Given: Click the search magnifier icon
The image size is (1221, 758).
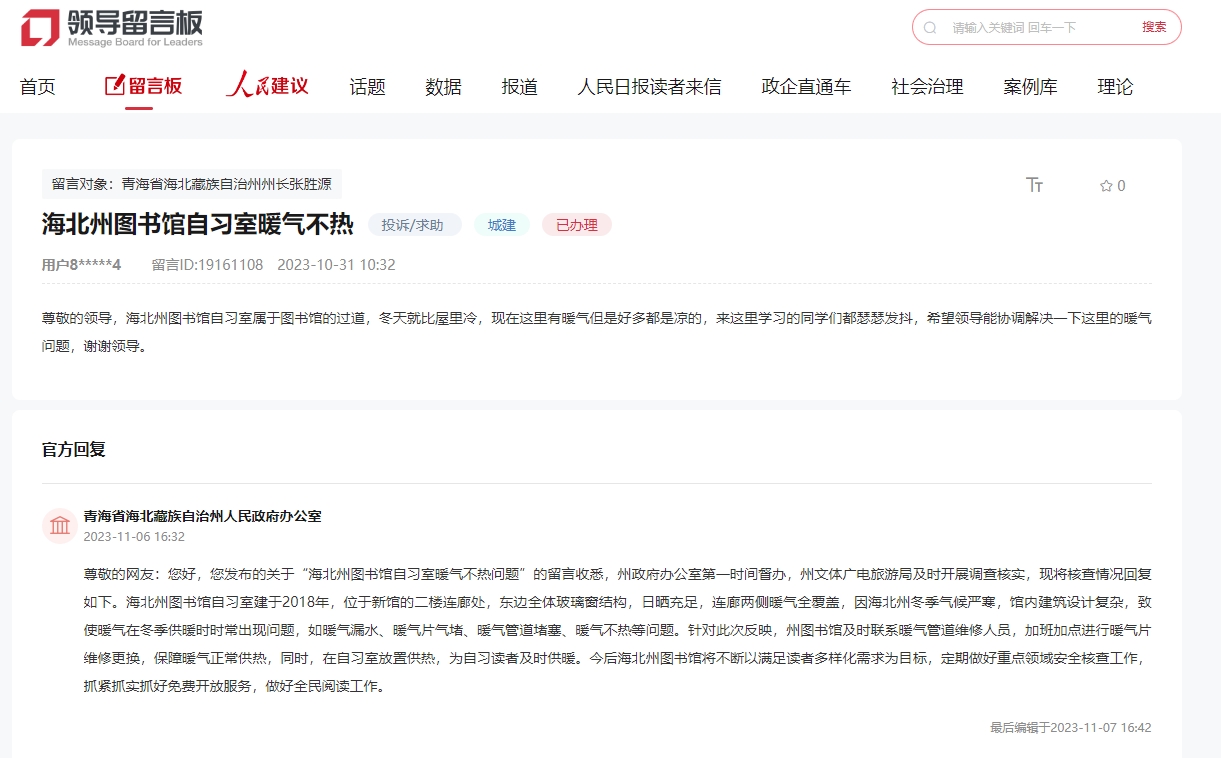Looking at the screenshot, I should tap(930, 28).
